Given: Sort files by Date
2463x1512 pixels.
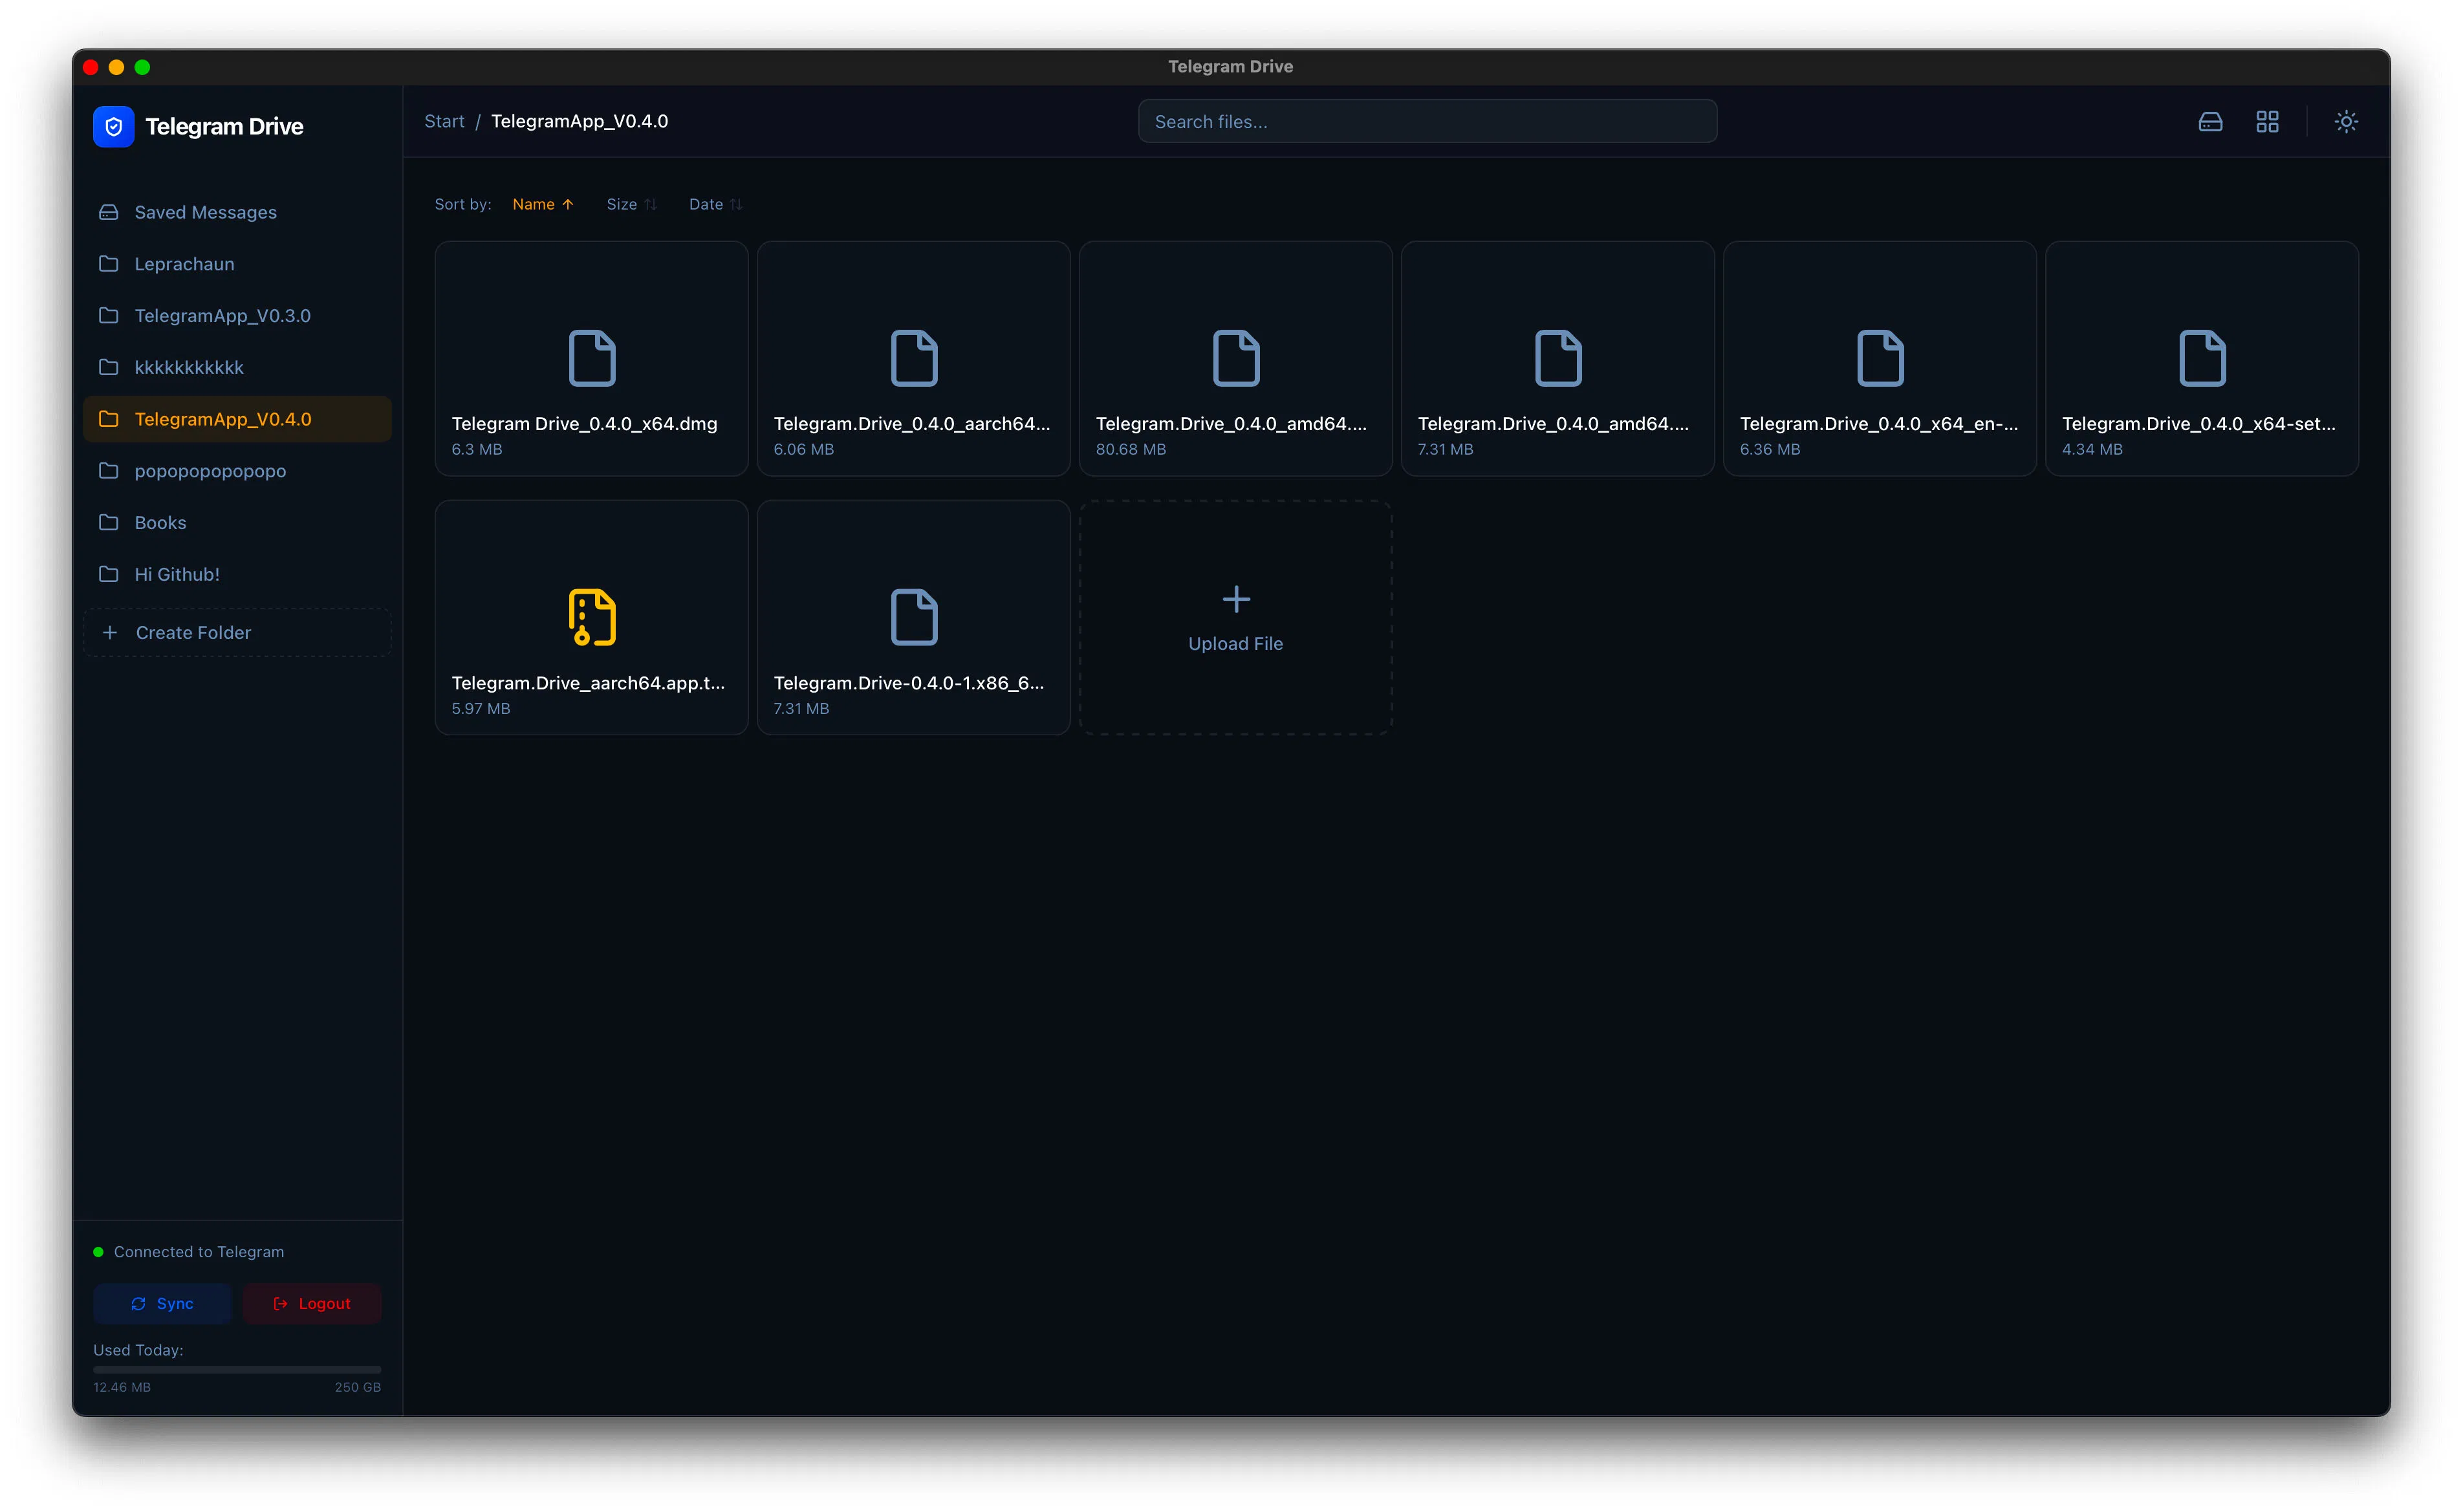Looking at the screenshot, I should 715,204.
